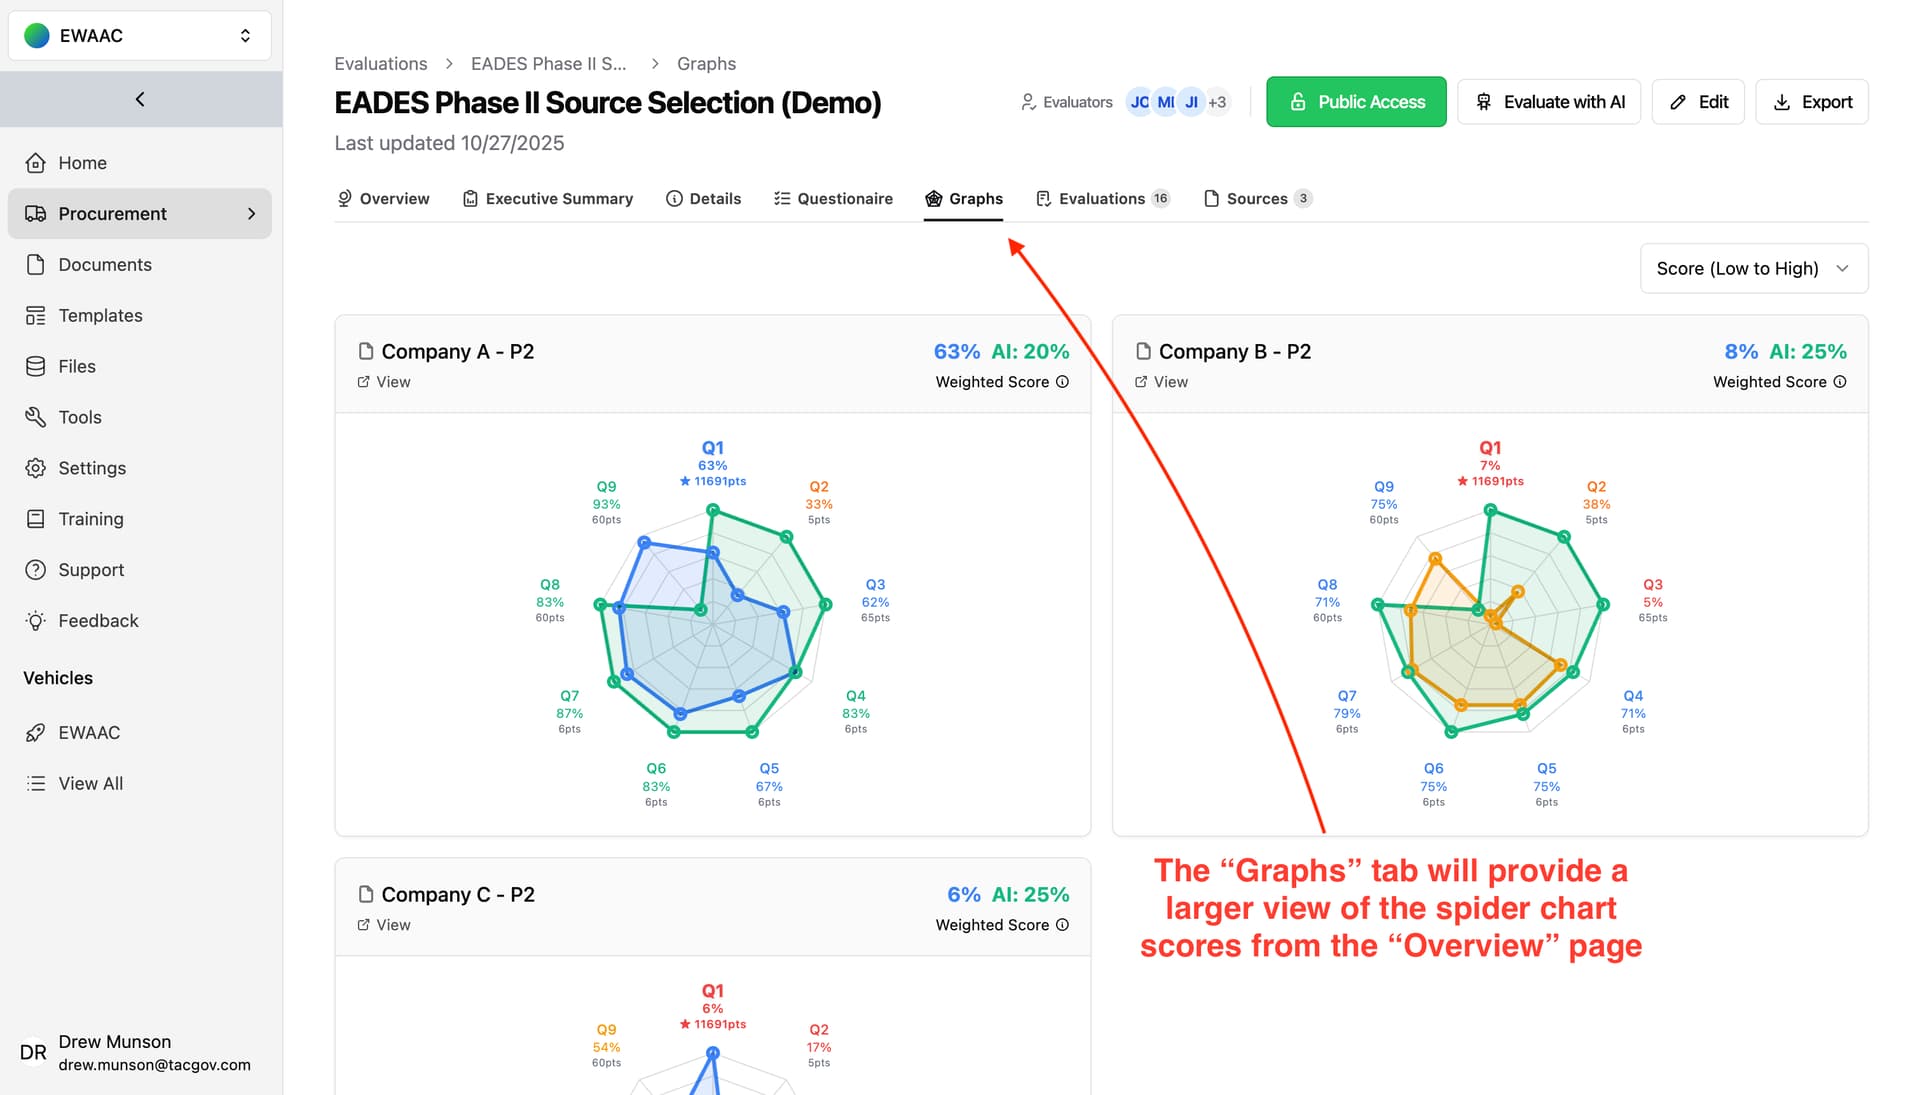Open Templates from the sidebar
The image size is (1920, 1095).
[x=100, y=316]
